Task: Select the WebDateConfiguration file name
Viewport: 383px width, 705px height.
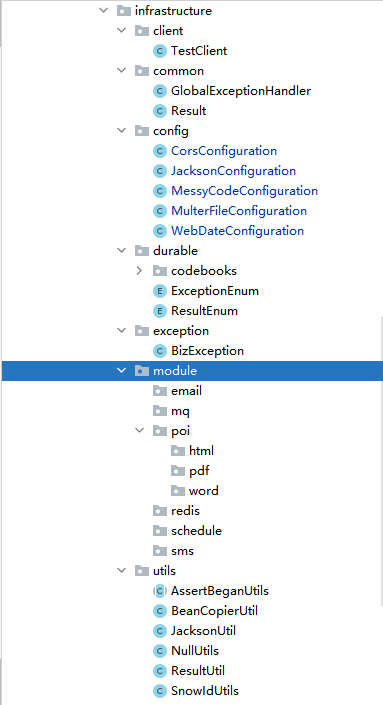Action: 237,231
